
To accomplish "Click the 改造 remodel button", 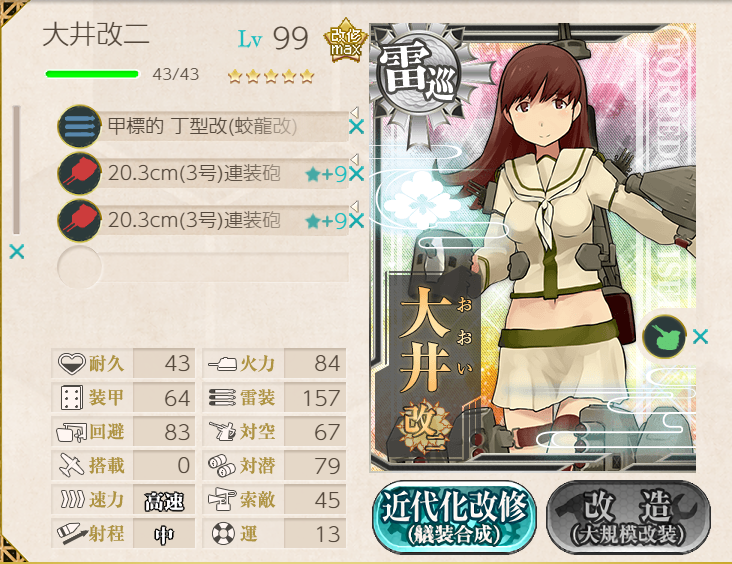I will pyautogui.click(x=628, y=517).
